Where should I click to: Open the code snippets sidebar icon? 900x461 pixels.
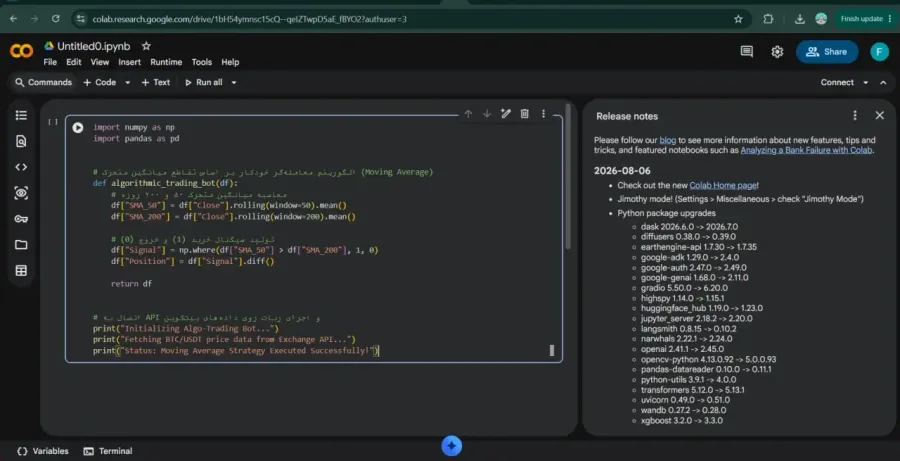point(21,167)
